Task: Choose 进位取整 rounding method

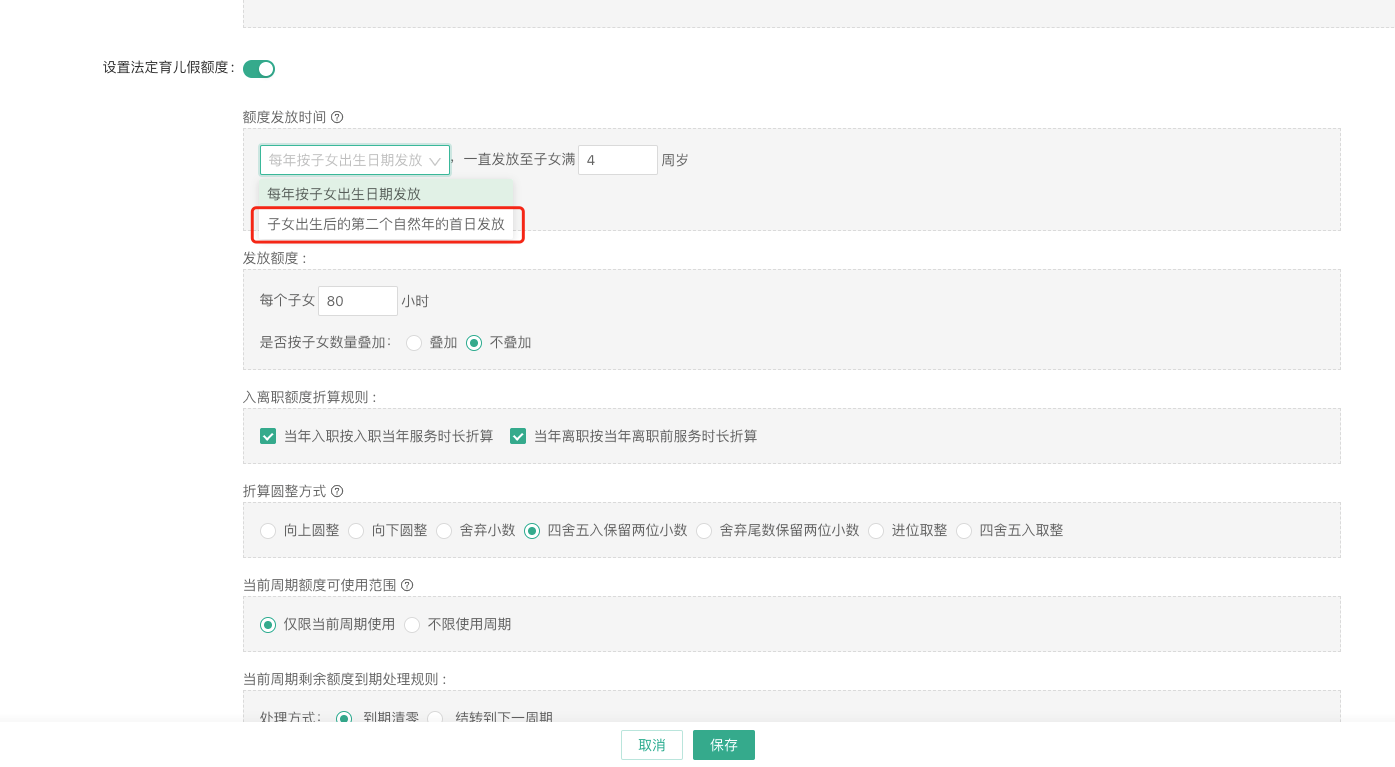Action: [x=876, y=531]
